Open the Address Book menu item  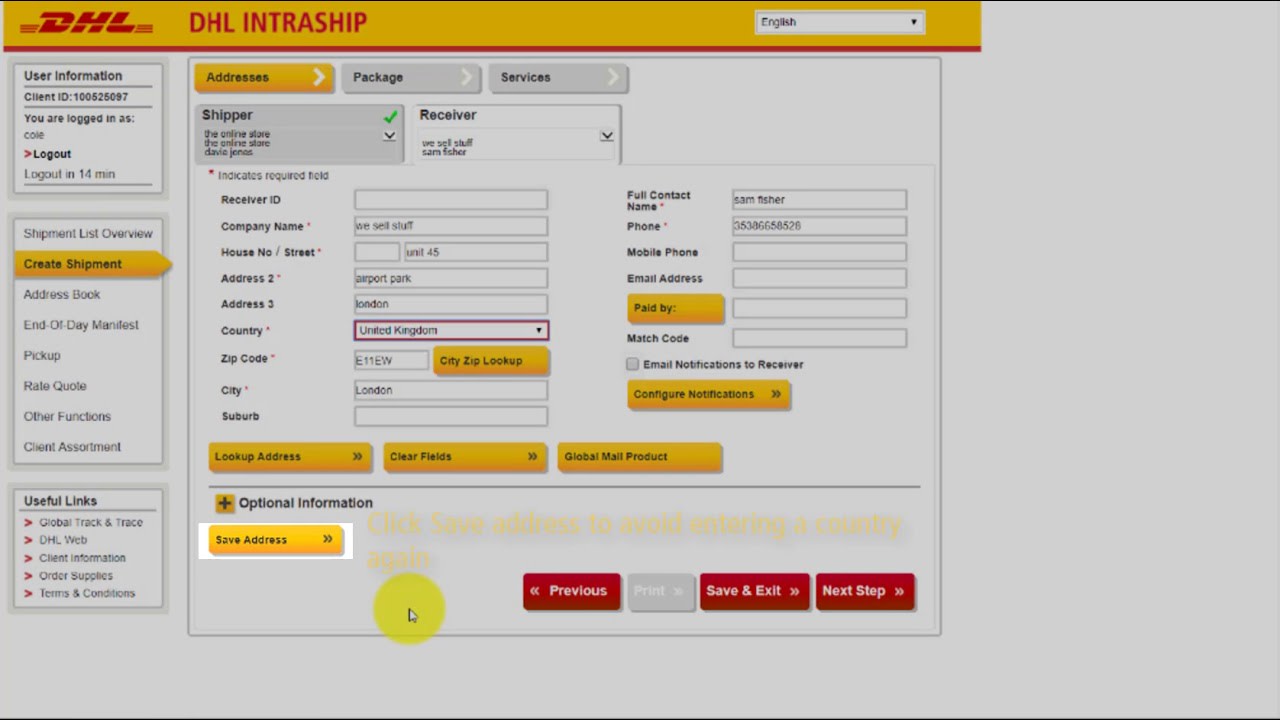pyautogui.click(x=62, y=294)
